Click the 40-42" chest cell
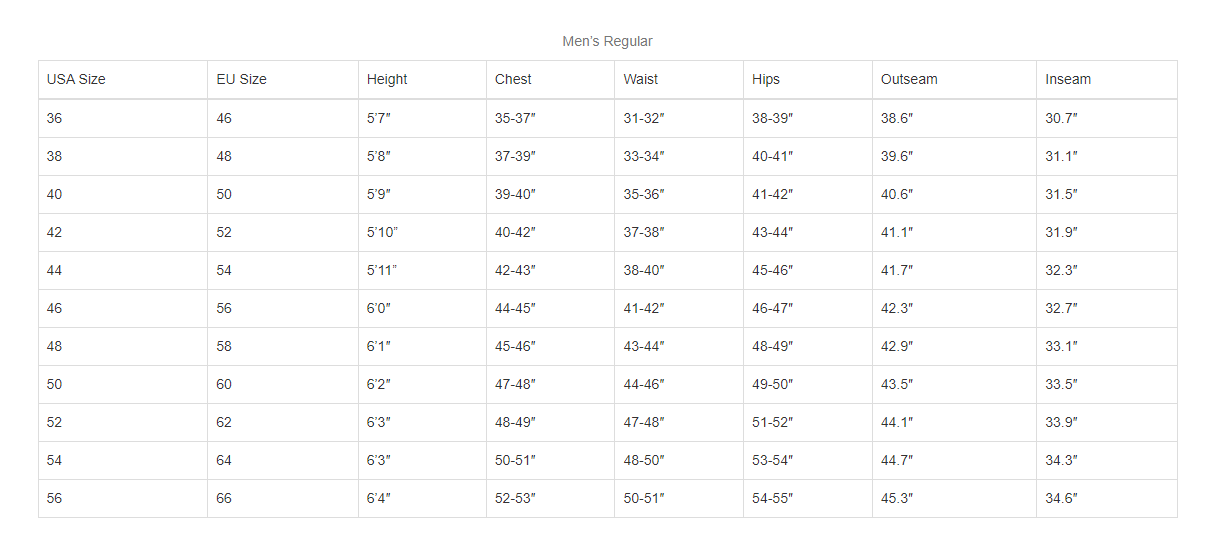Screen dimensions: 1229x553 pyautogui.click(x=515, y=232)
